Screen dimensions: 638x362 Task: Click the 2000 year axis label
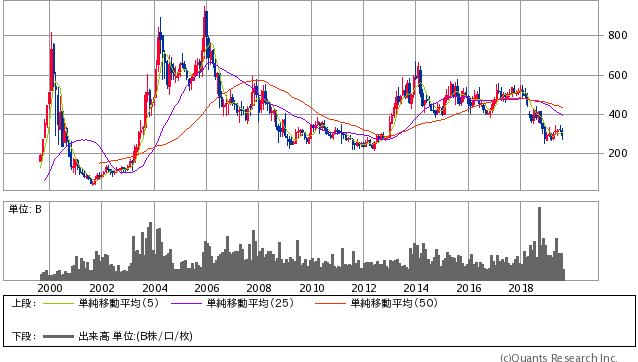pos(50,288)
